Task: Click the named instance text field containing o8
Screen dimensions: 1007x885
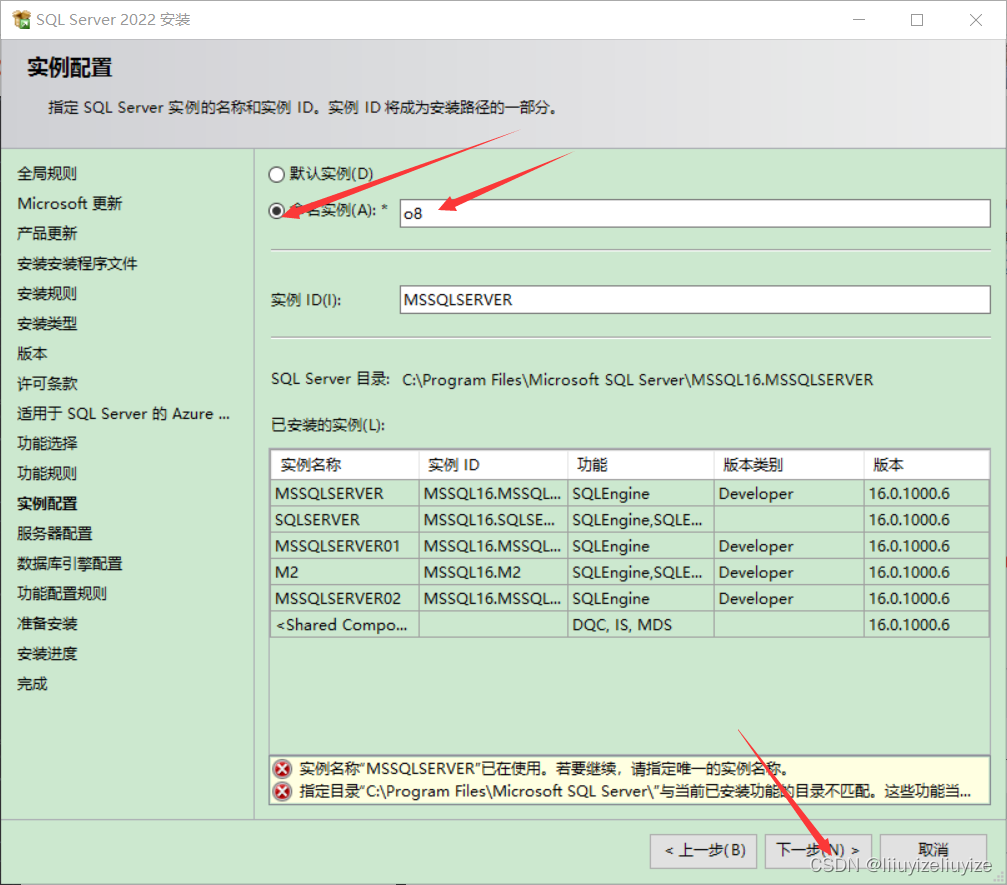Action: tap(695, 213)
